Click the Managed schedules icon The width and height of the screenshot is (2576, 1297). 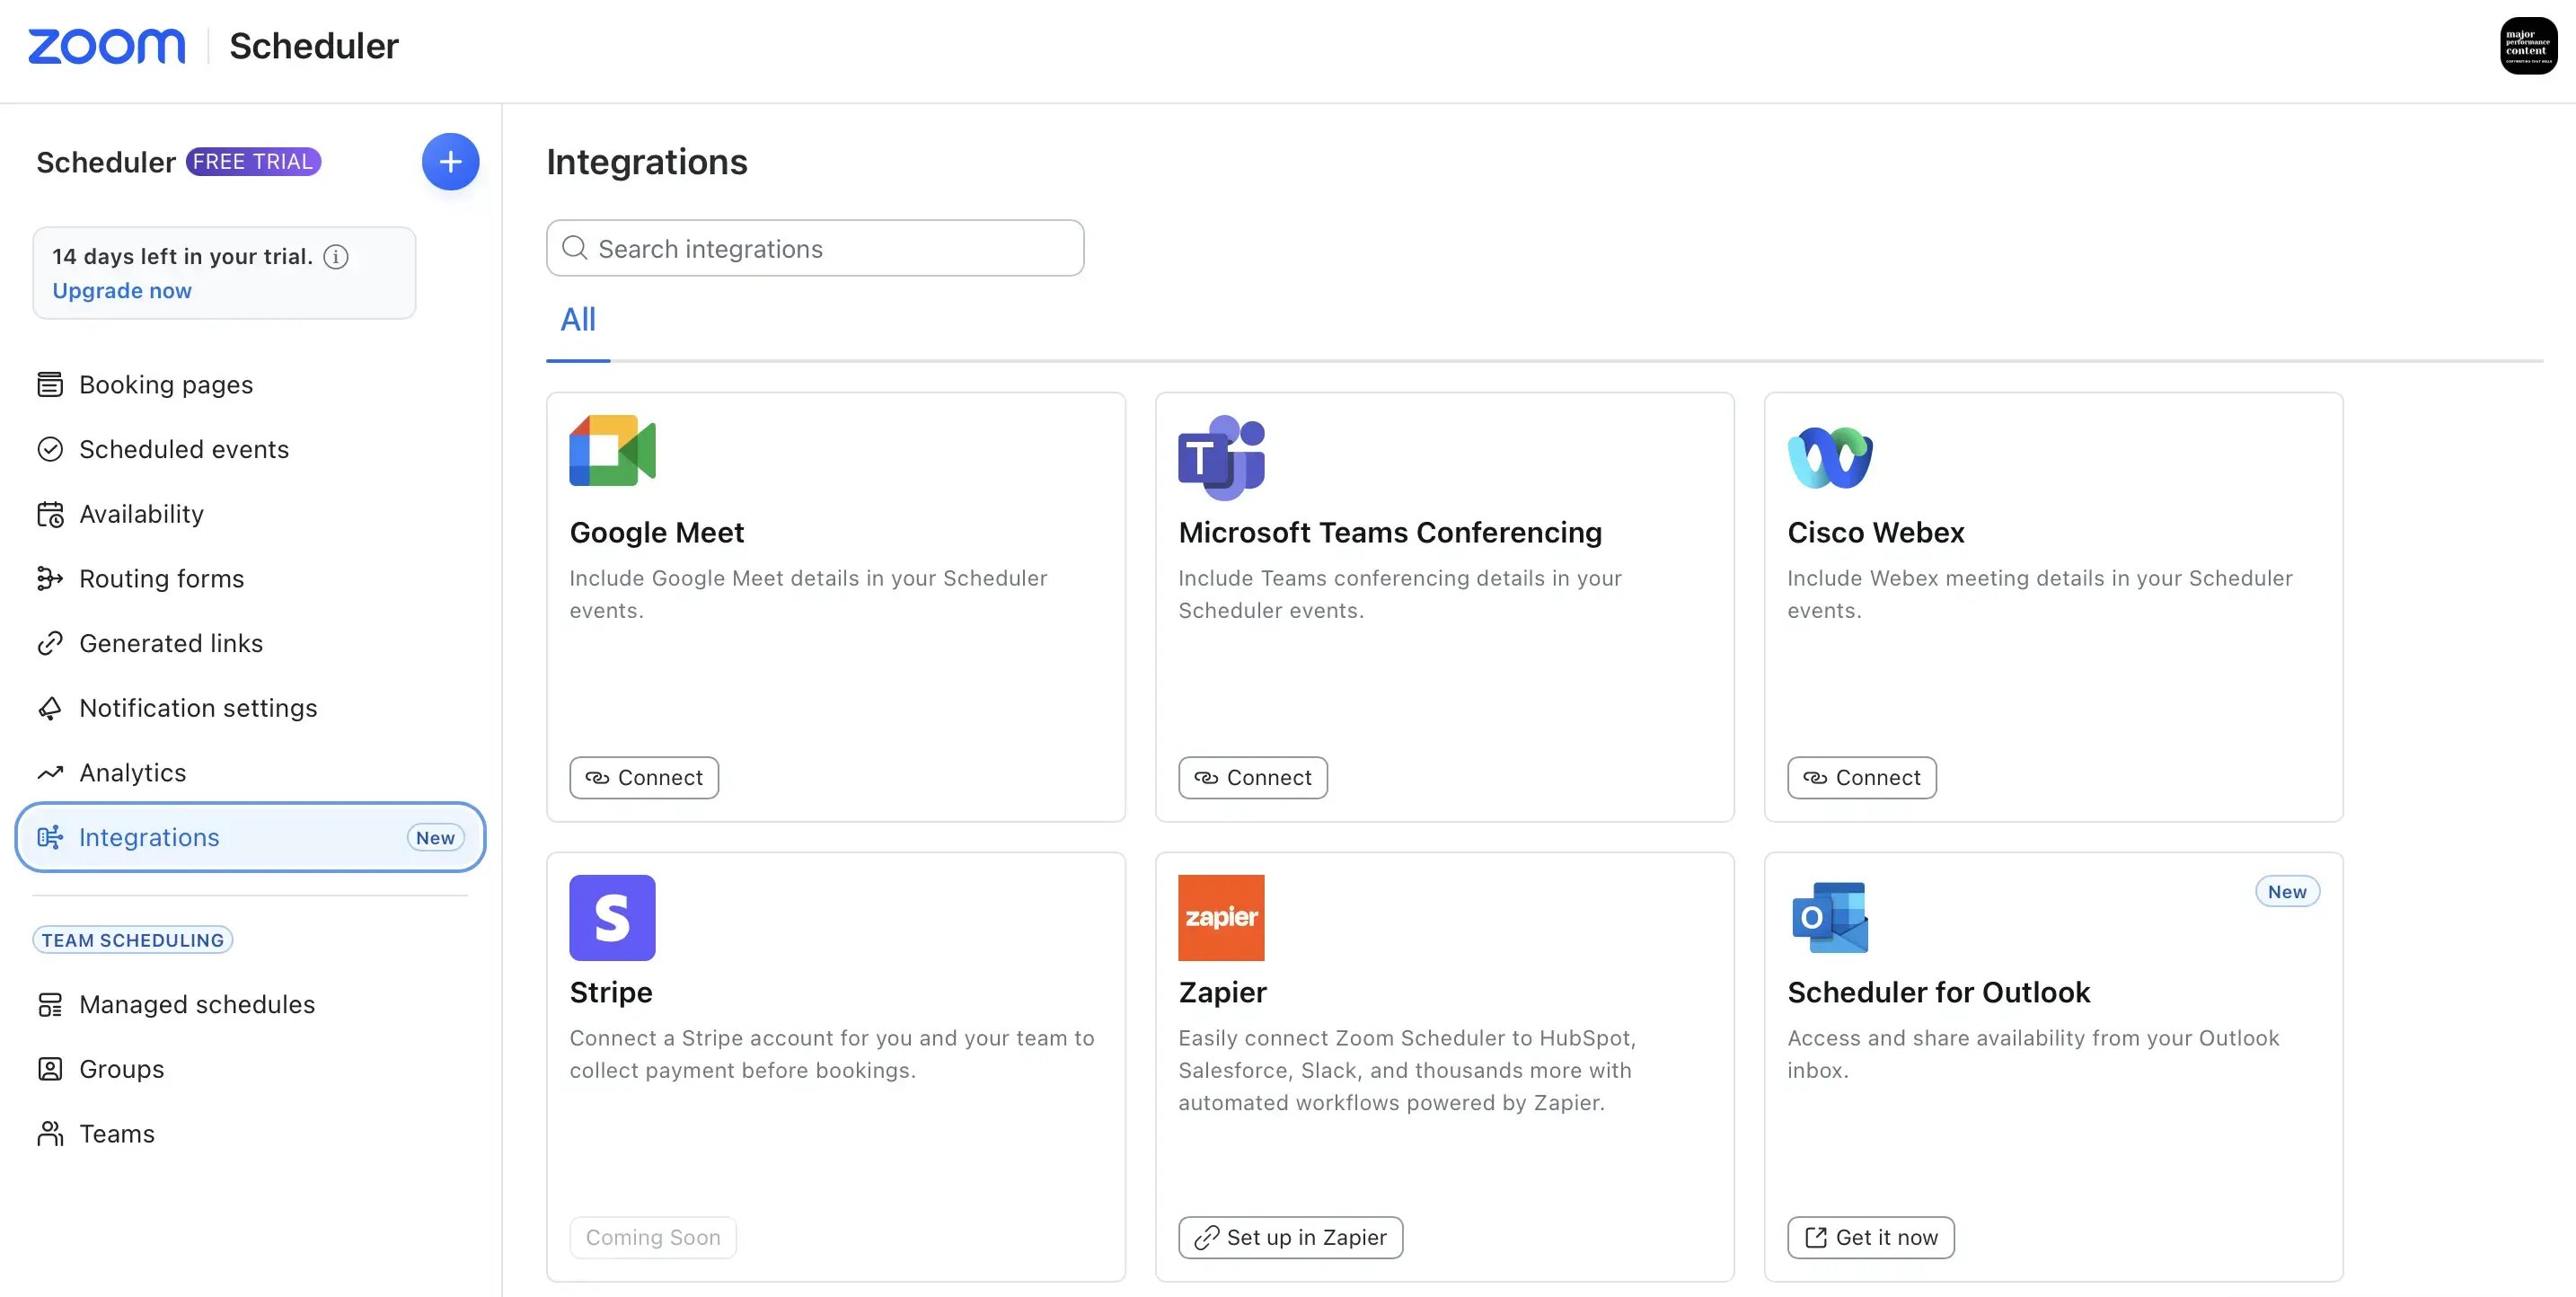[x=50, y=1005]
